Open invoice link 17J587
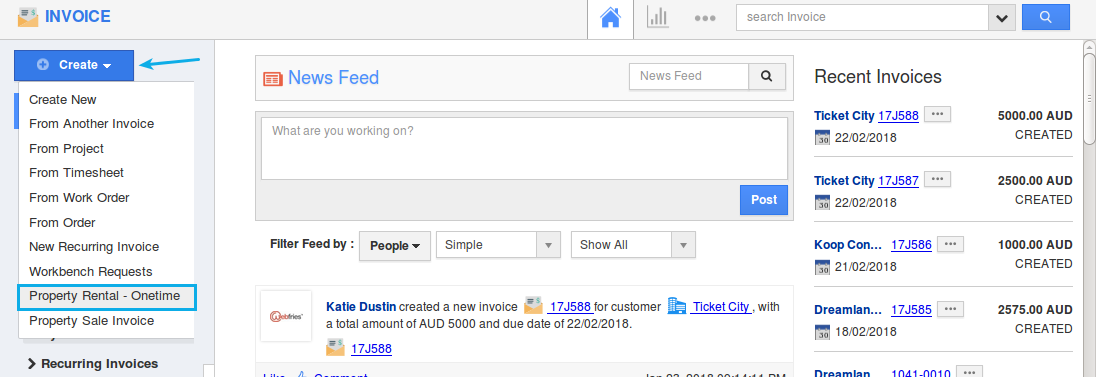This screenshot has height=377, width=1096. click(x=898, y=180)
